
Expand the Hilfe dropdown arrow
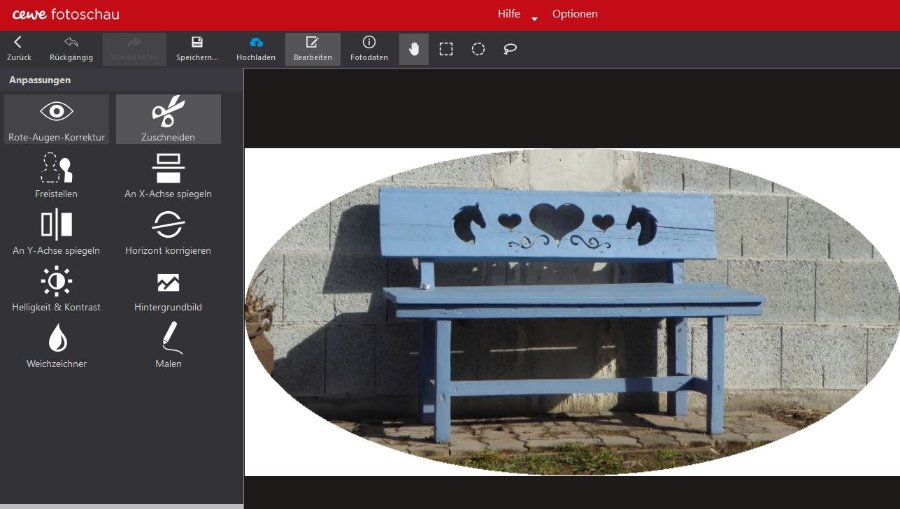[x=534, y=18]
